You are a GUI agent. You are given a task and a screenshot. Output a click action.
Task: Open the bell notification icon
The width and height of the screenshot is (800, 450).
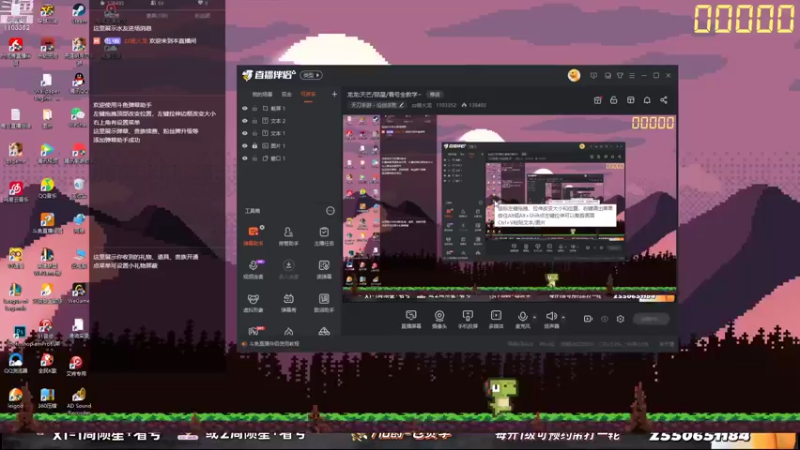click(647, 100)
